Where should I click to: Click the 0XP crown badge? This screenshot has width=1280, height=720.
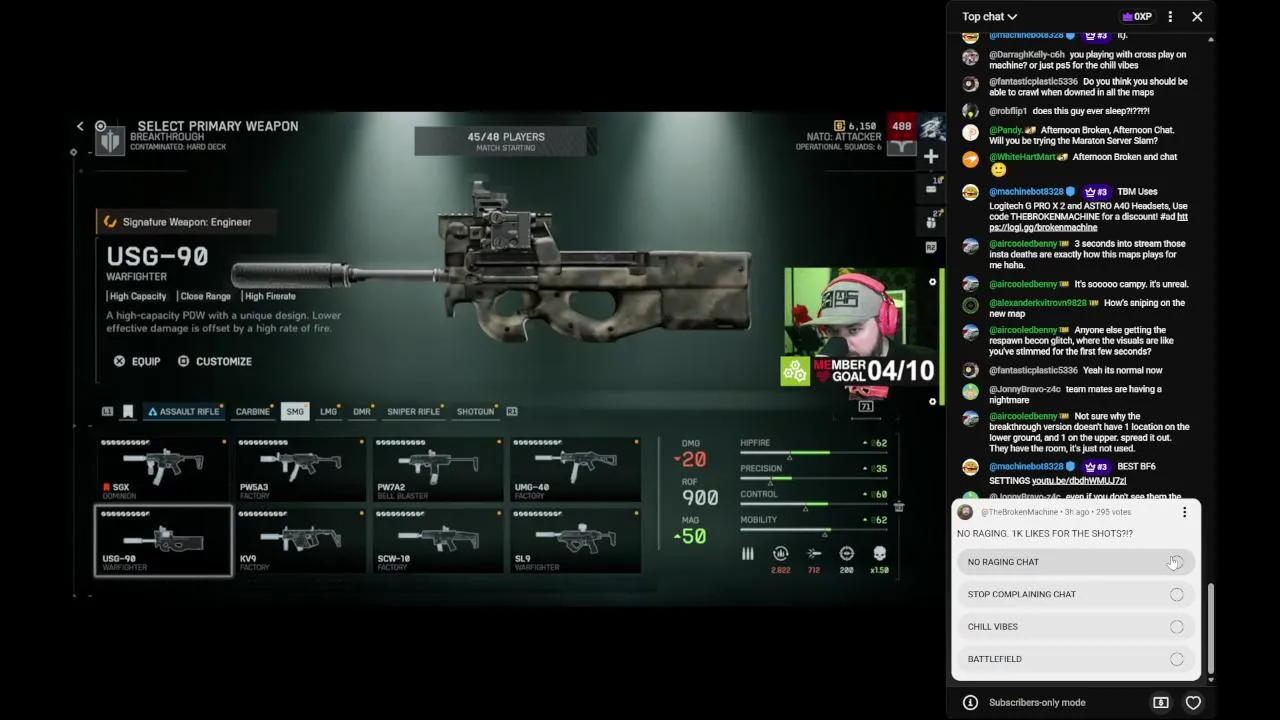1137,16
